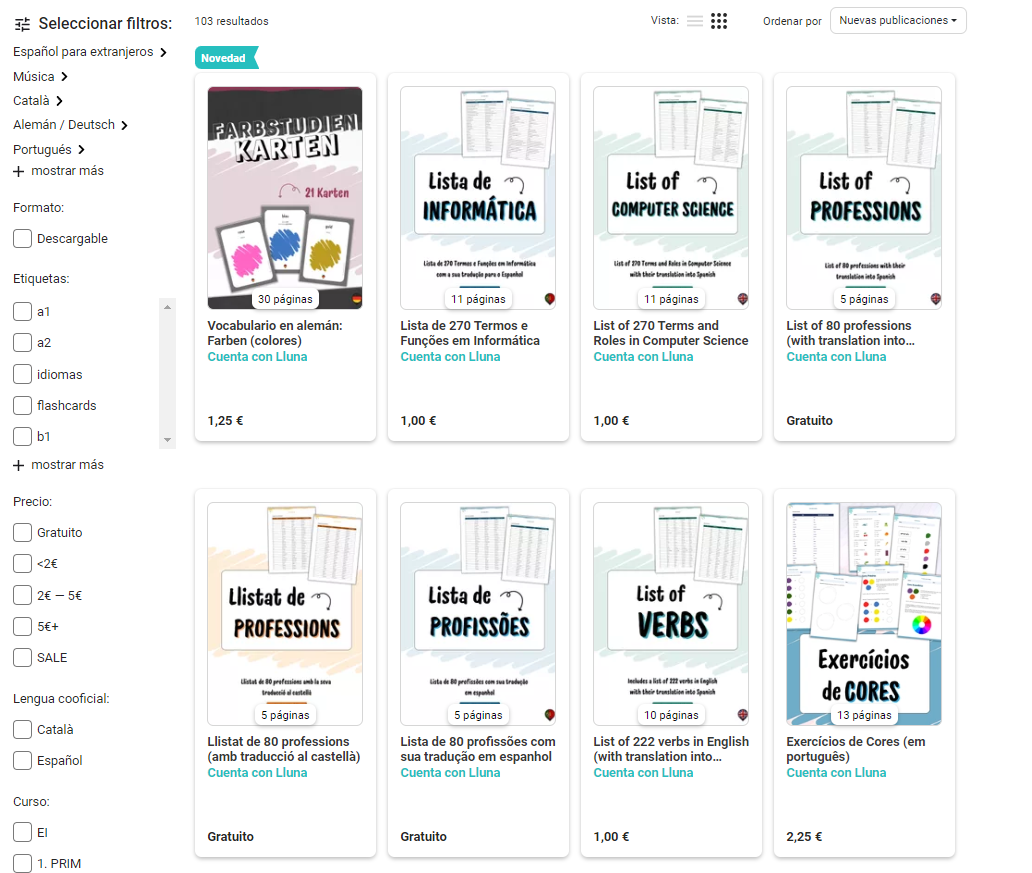Select the Música category item
The width and height of the screenshot is (1032, 873).
pyautogui.click(x=34, y=77)
